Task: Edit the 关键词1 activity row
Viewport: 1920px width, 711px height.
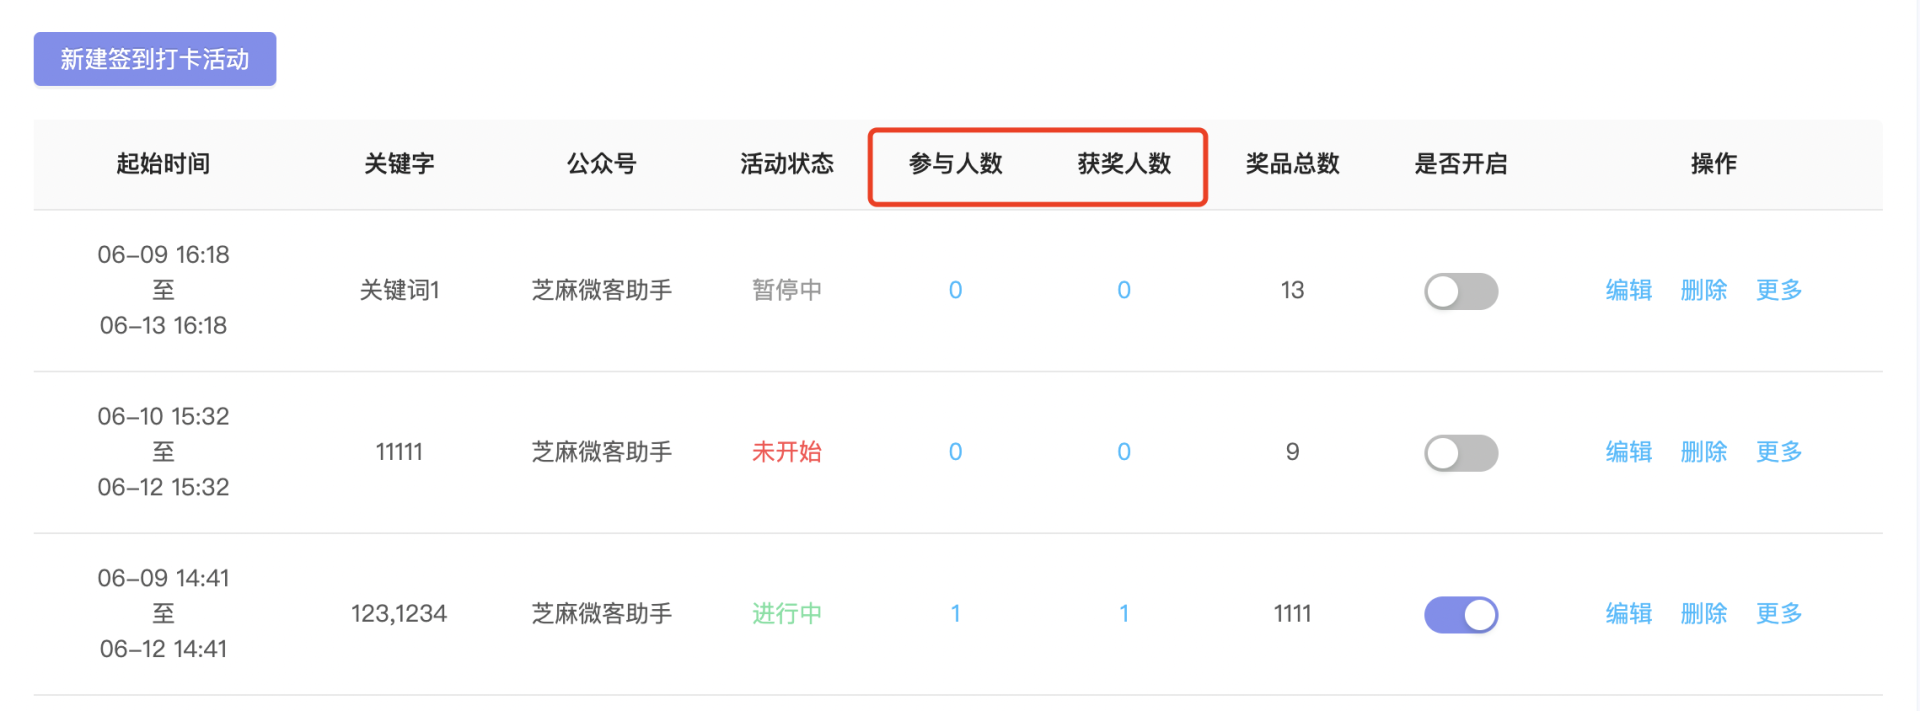Action: [x=1628, y=290]
